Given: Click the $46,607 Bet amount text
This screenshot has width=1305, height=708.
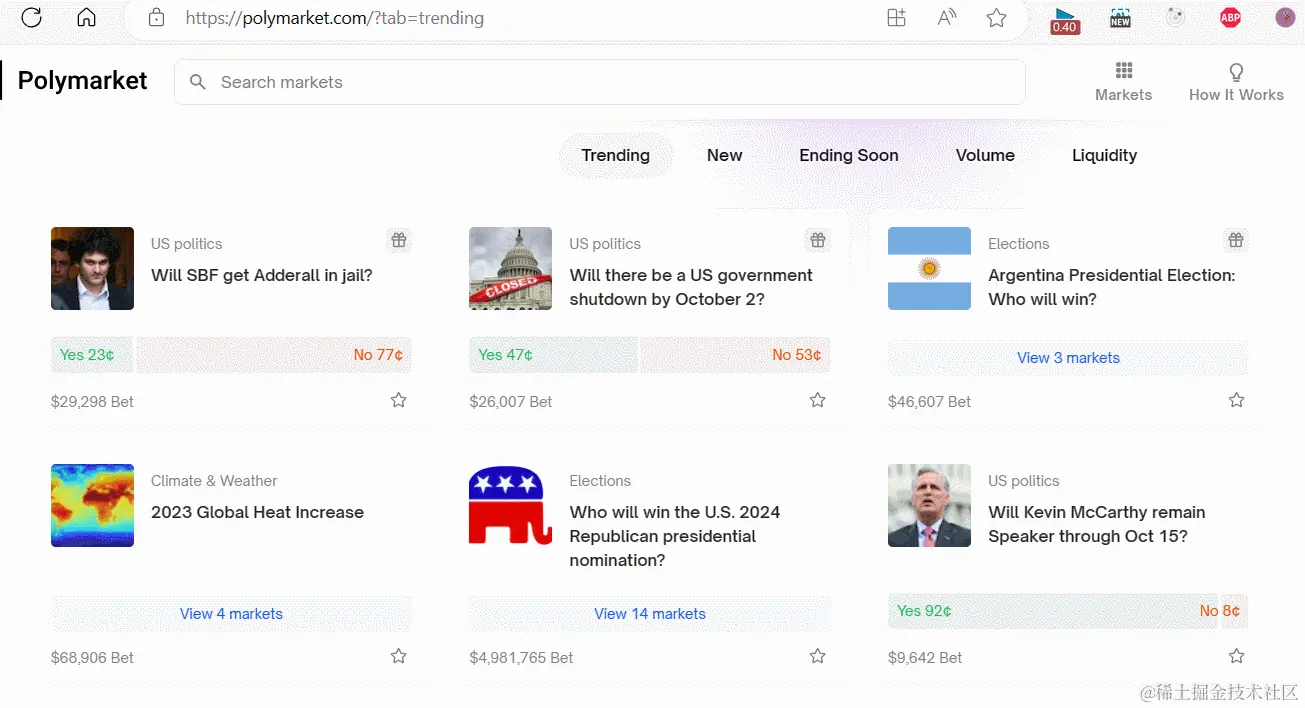Looking at the screenshot, I should pyautogui.click(x=929, y=402).
